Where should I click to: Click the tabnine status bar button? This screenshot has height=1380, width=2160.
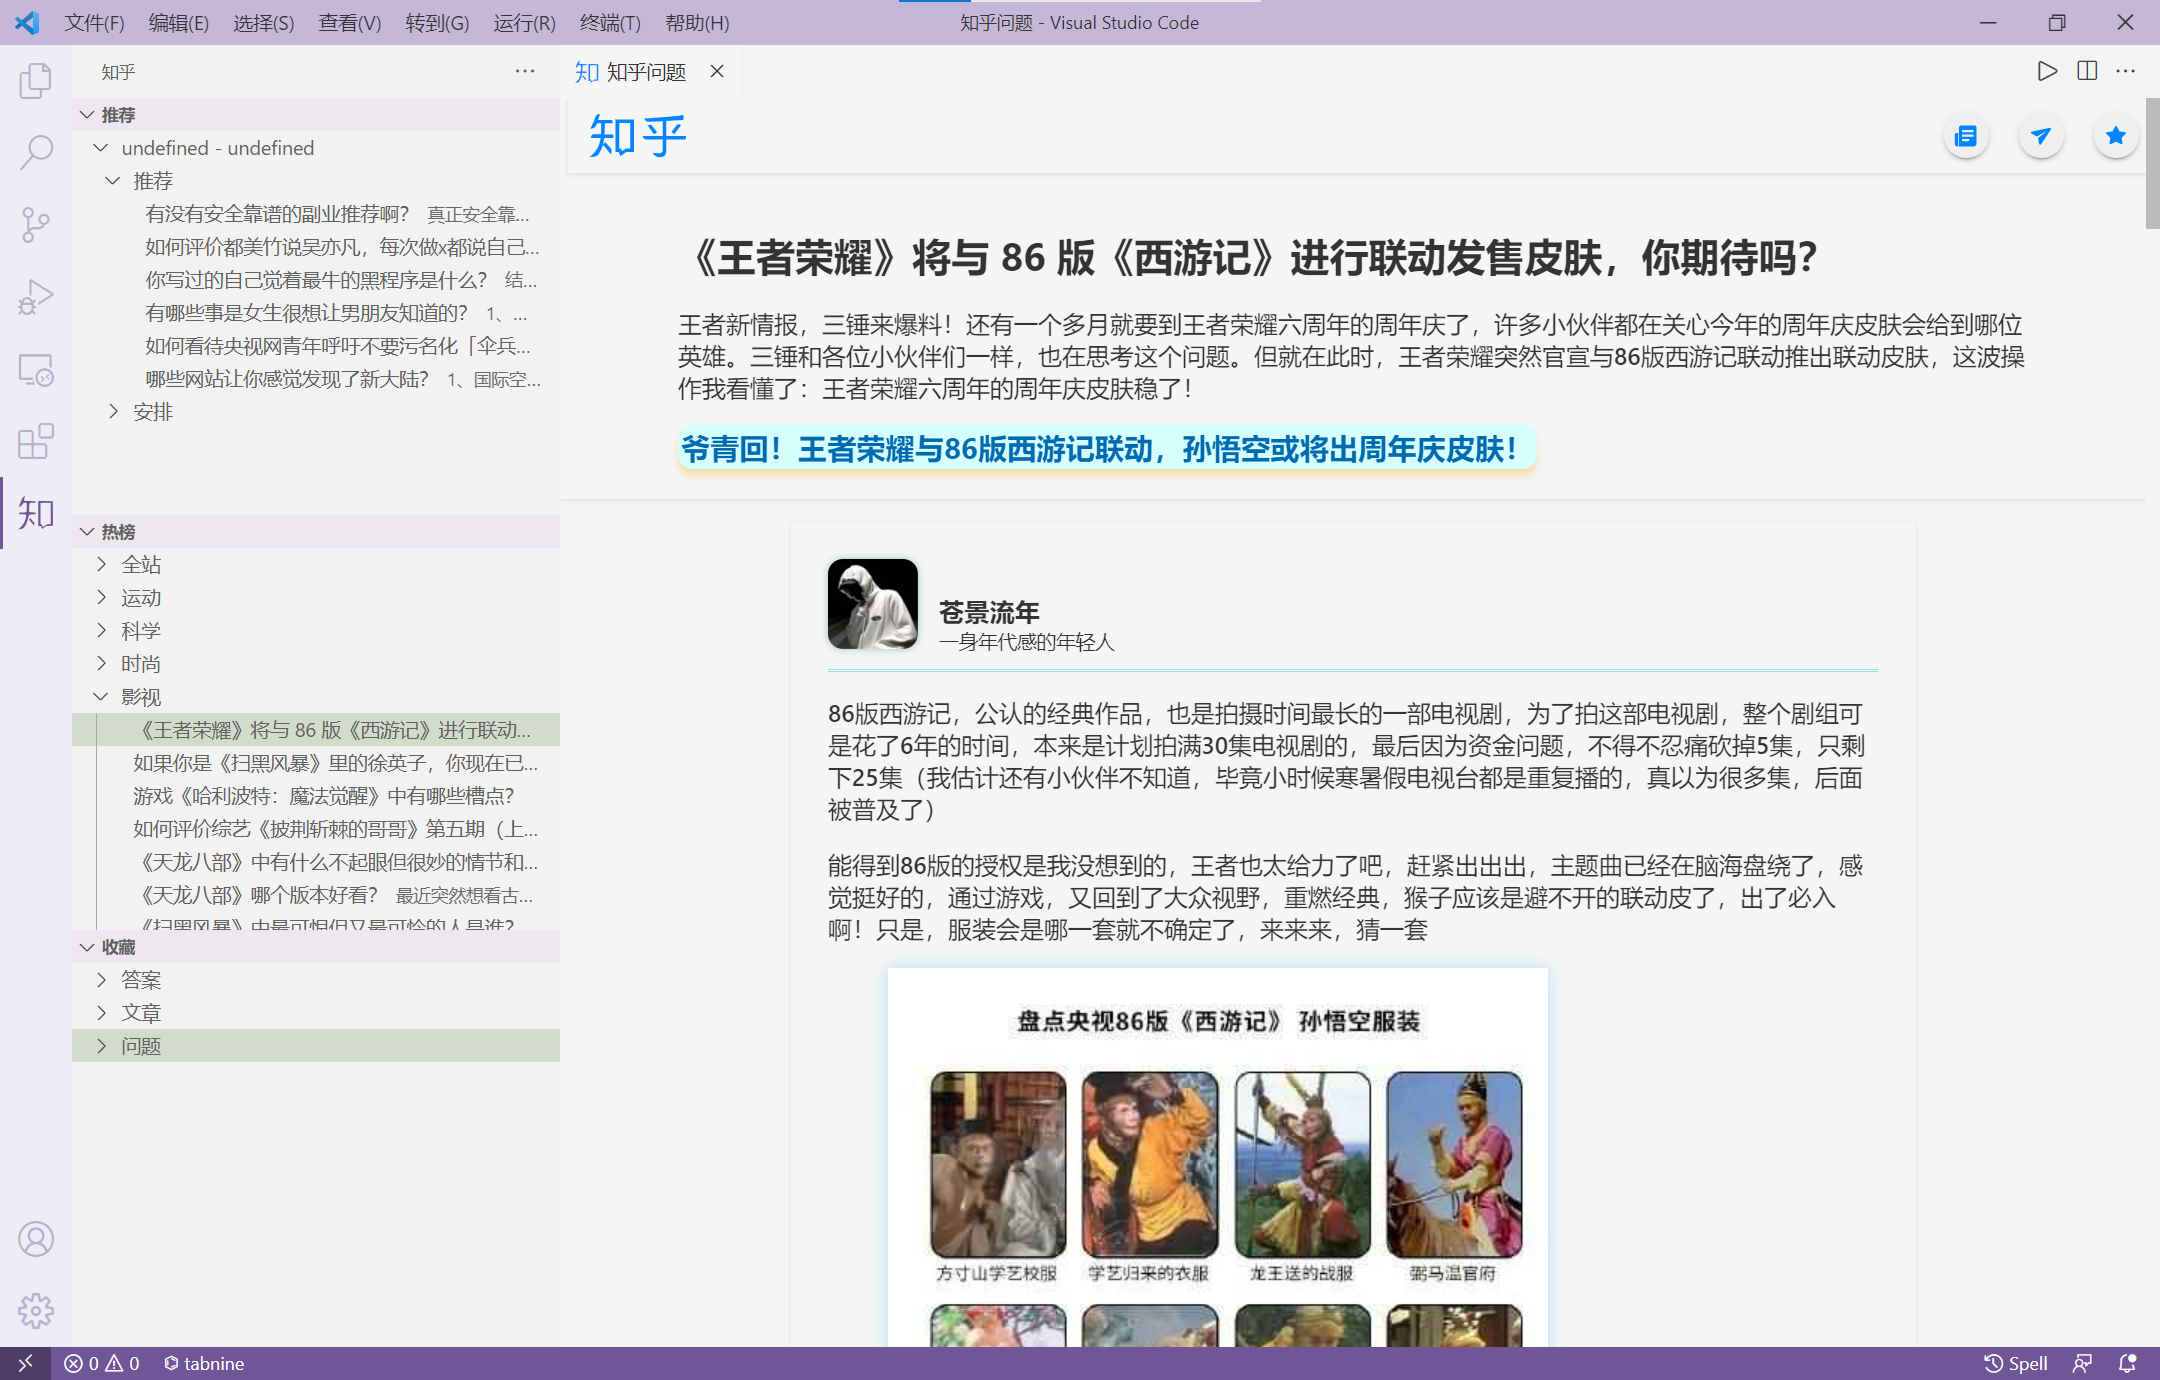(204, 1363)
